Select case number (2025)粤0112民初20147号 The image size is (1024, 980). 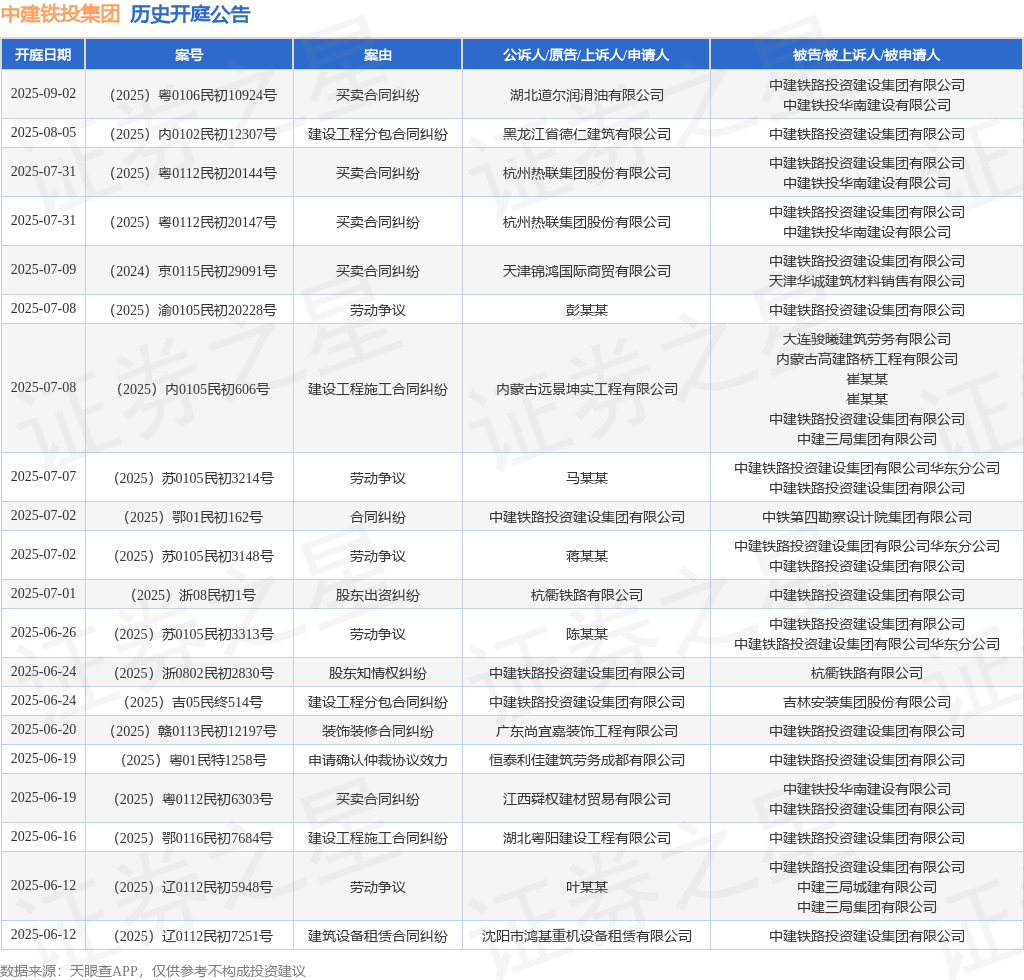coord(193,222)
